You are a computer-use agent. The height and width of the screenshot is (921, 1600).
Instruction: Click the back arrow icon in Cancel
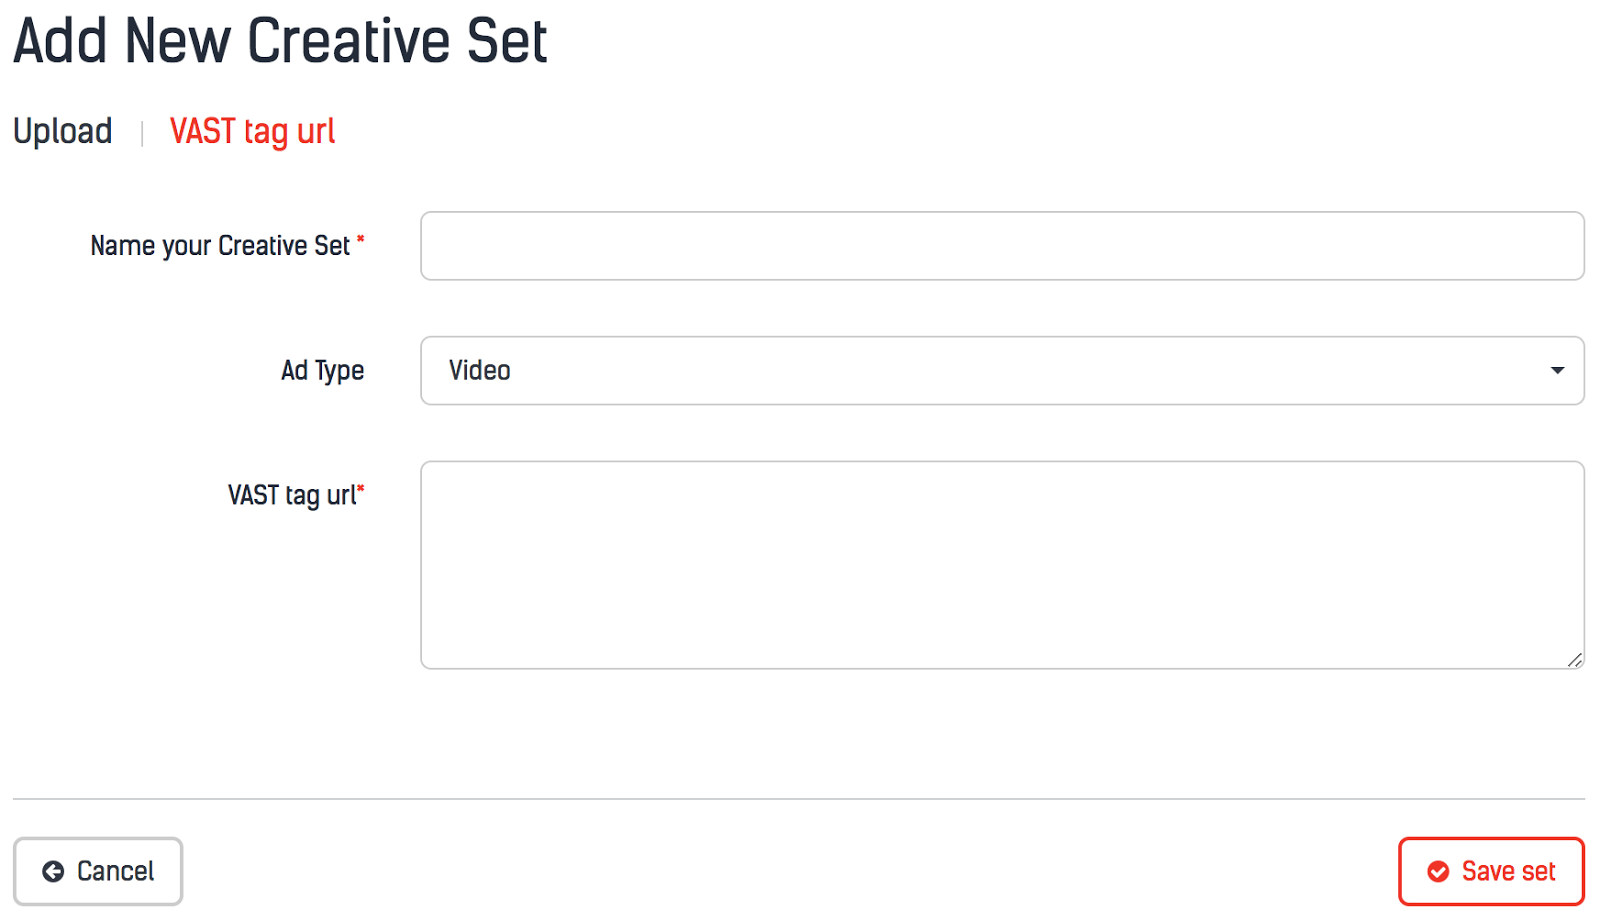click(53, 872)
